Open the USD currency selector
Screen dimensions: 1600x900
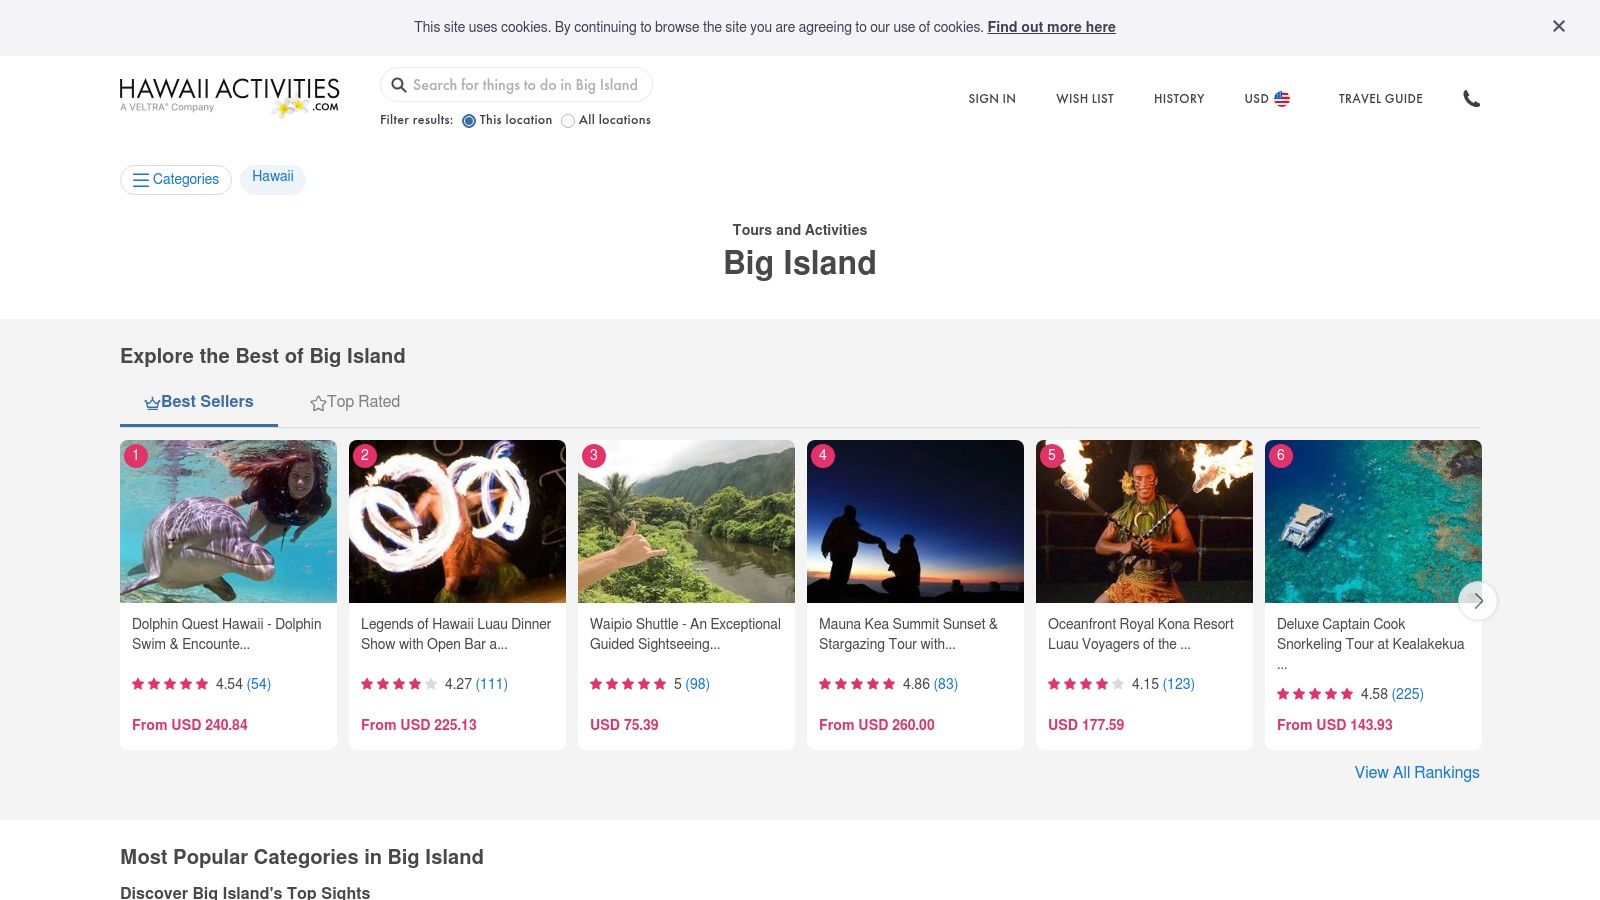(1267, 98)
